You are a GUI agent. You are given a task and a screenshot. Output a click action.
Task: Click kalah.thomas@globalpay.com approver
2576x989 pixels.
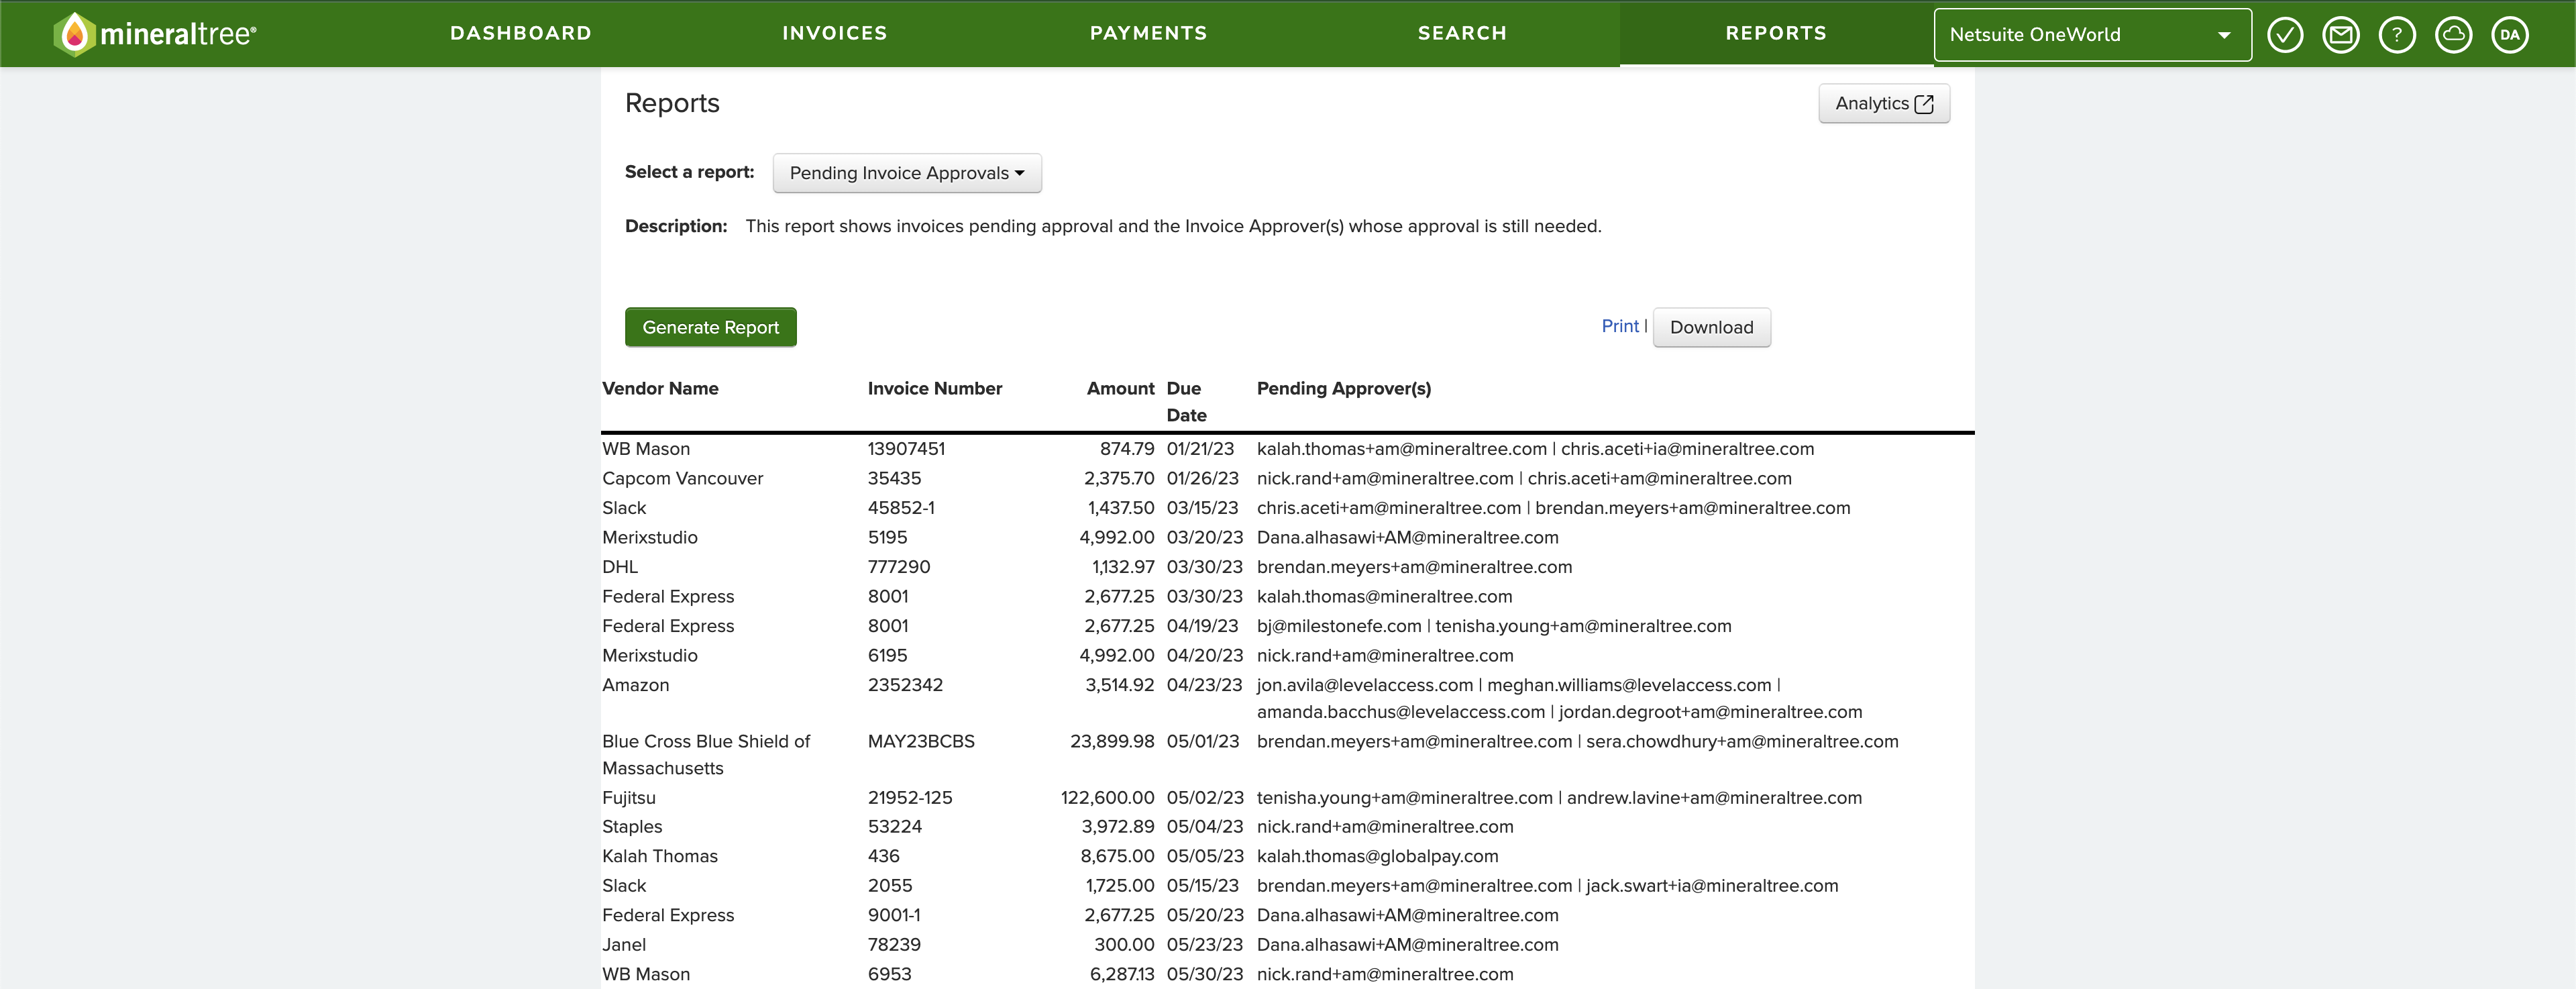click(1378, 856)
